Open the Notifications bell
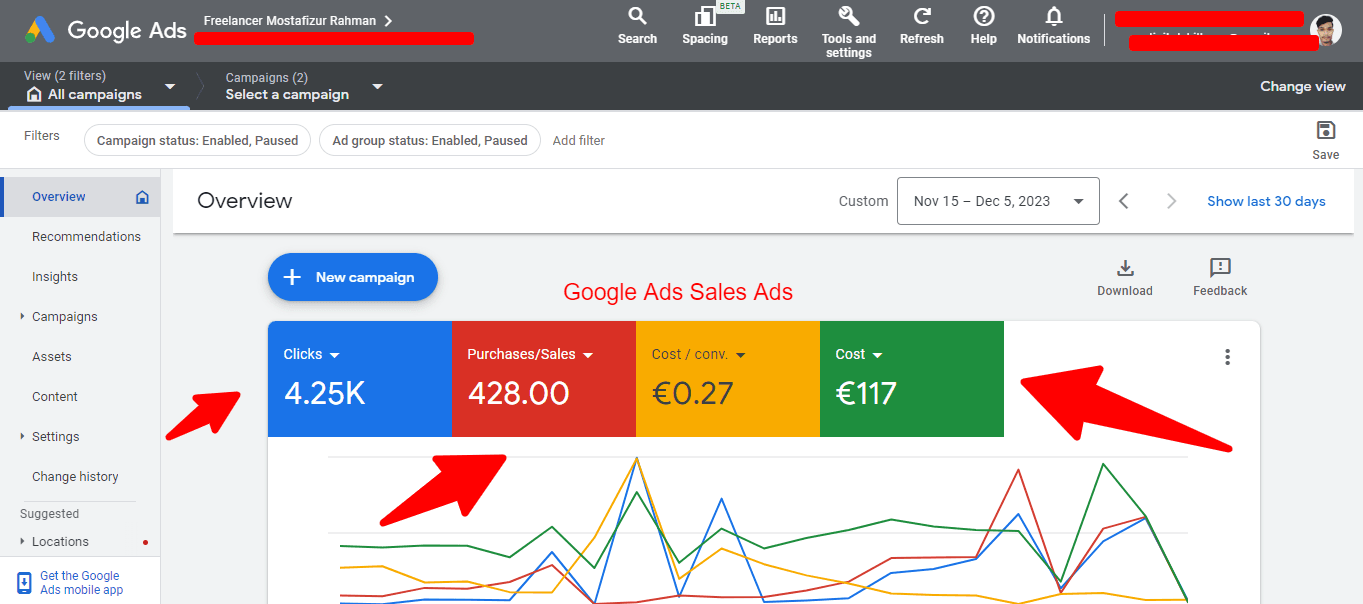The image size is (1363, 604). click(1053, 17)
